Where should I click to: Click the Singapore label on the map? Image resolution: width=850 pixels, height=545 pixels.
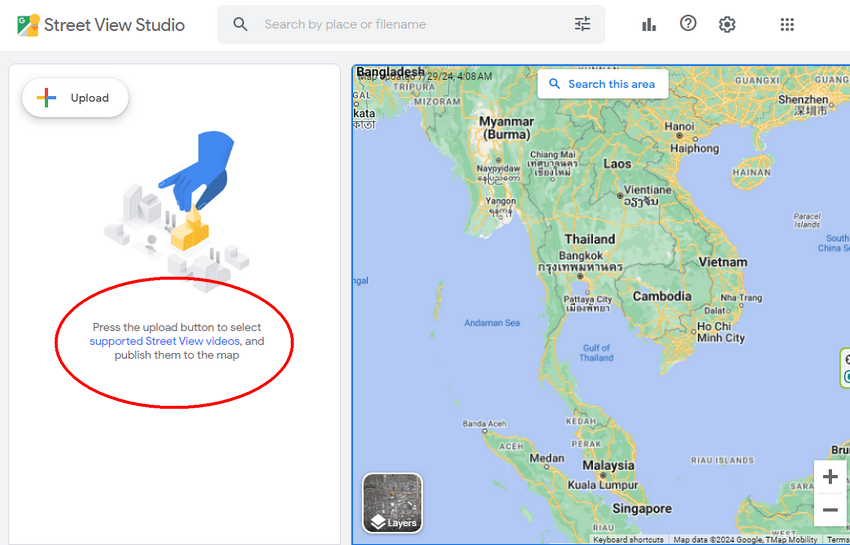[642, 509]
